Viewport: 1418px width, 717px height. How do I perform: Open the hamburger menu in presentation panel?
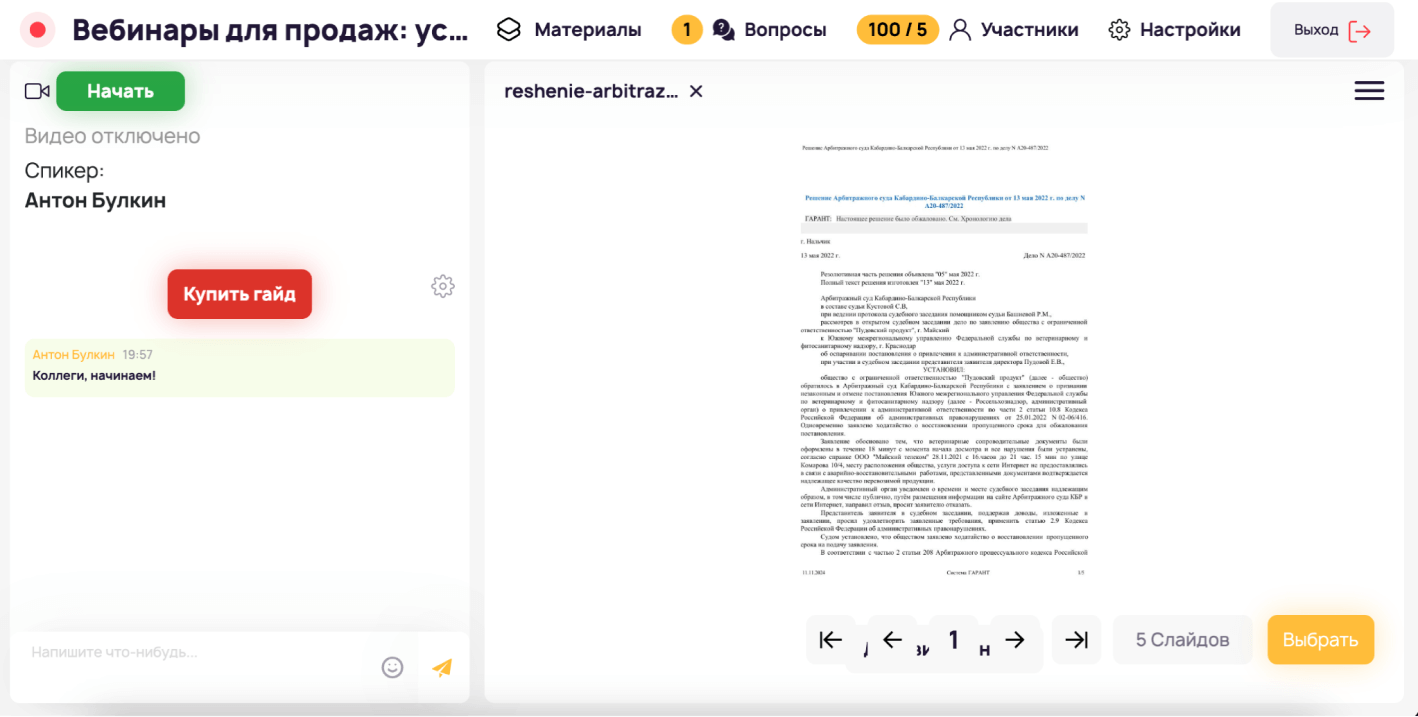[x=1369, y=91]
